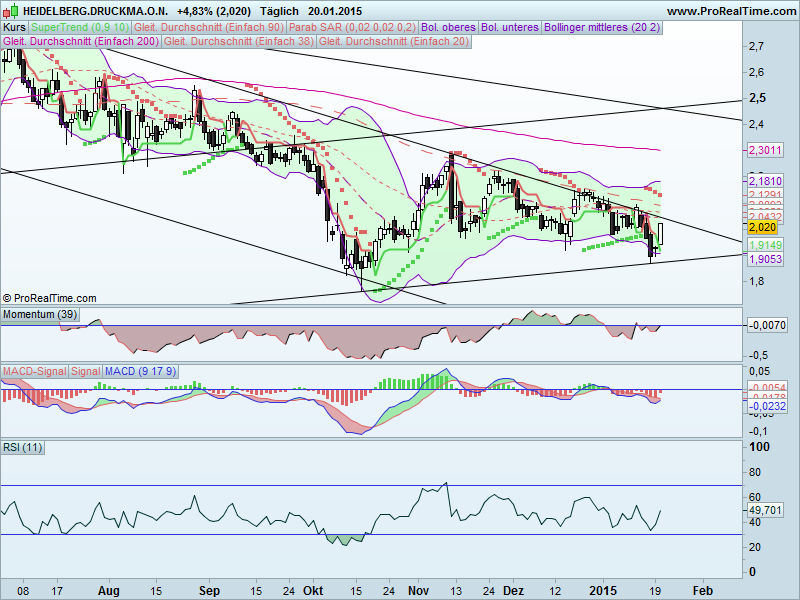Click the RSI value 49,701
800x600 pixels.
pyautogui.click(x=765, y=510)
